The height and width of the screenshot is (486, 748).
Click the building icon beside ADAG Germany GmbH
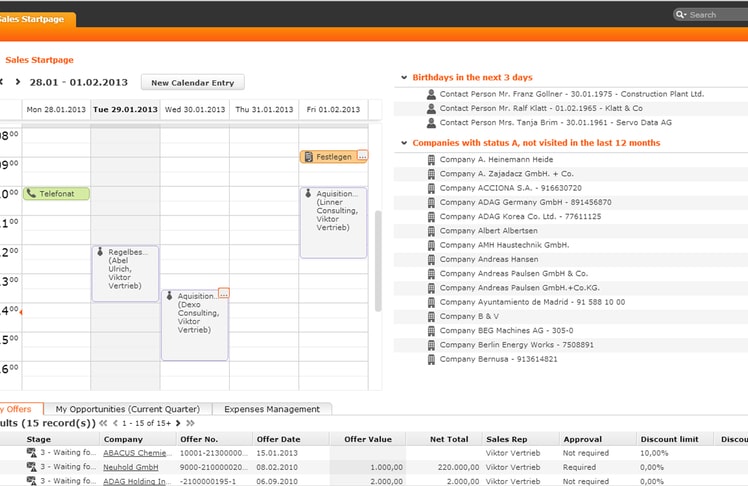(431, 202)
